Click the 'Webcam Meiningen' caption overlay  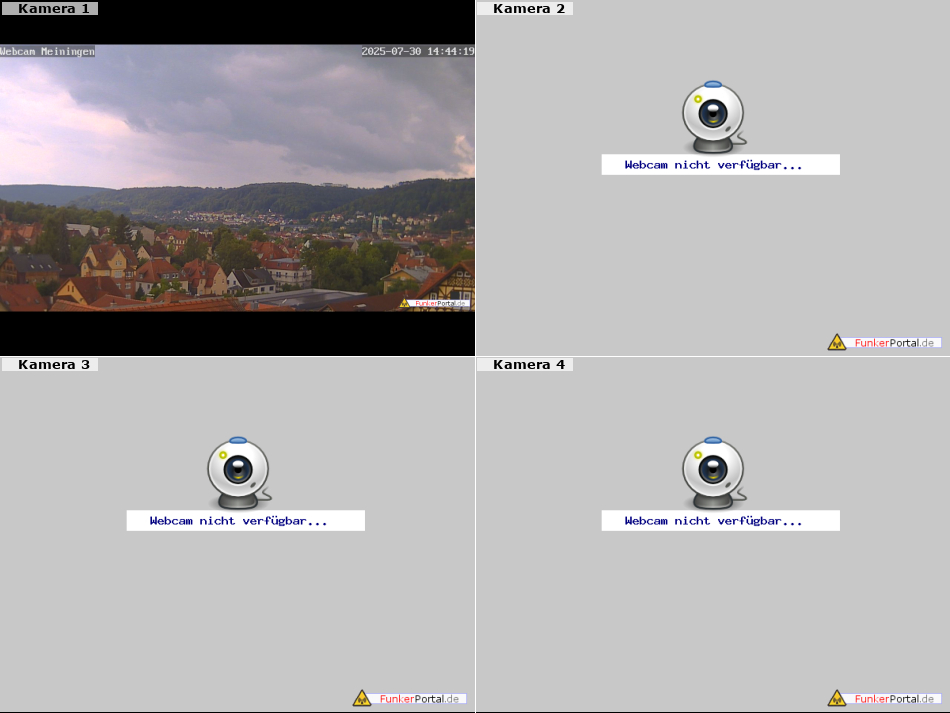tap(47, 51)
